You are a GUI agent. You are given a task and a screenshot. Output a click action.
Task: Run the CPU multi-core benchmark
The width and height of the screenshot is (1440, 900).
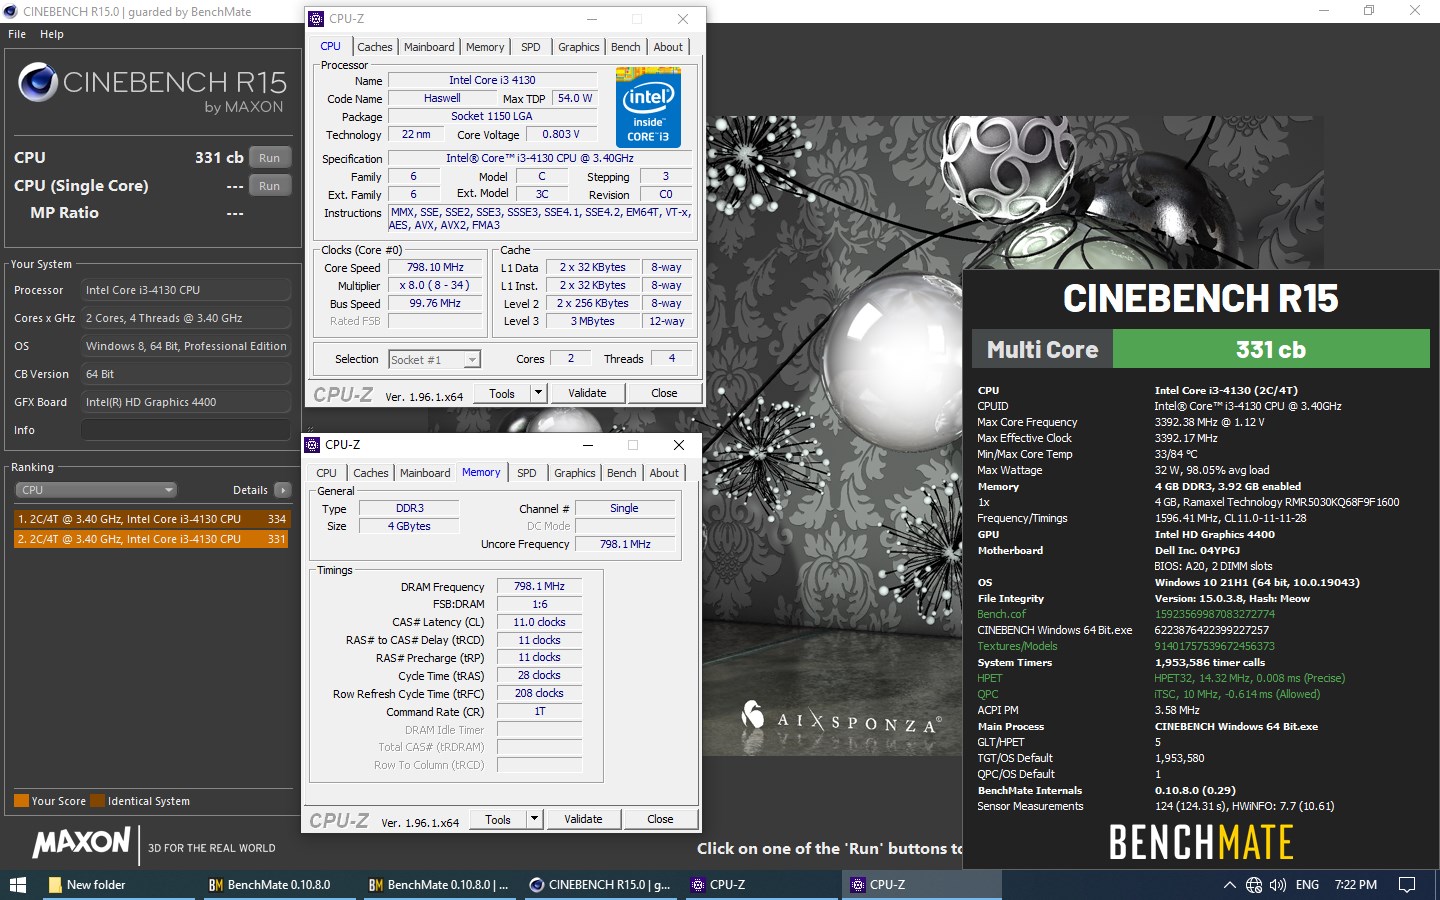[x=270, y=158]
